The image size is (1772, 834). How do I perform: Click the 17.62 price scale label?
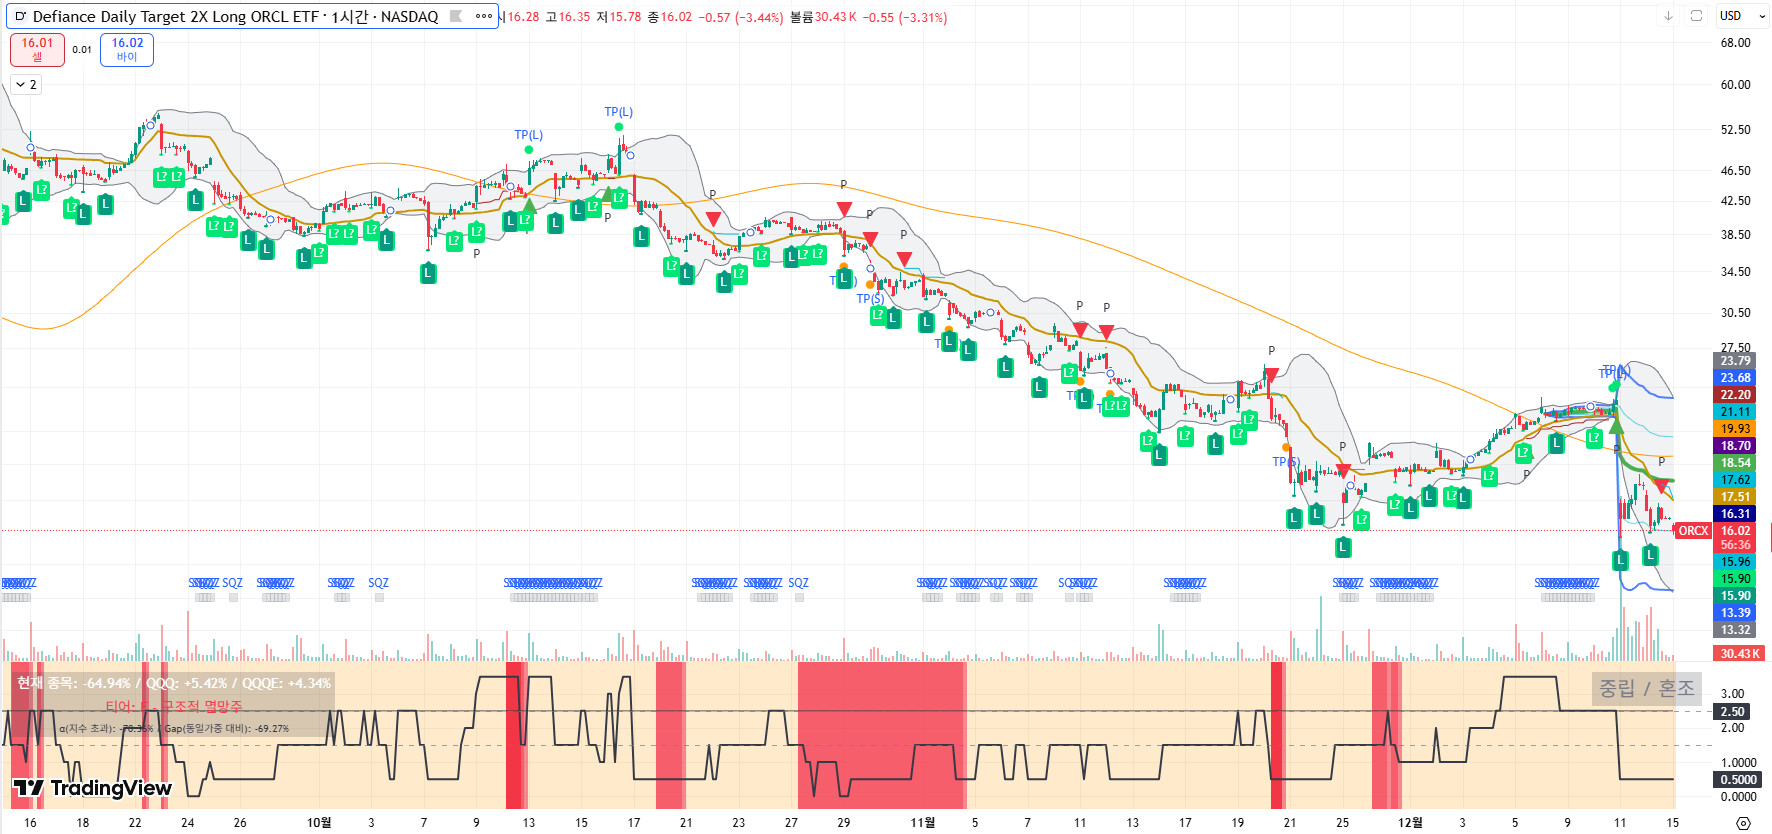(1735, 480)
